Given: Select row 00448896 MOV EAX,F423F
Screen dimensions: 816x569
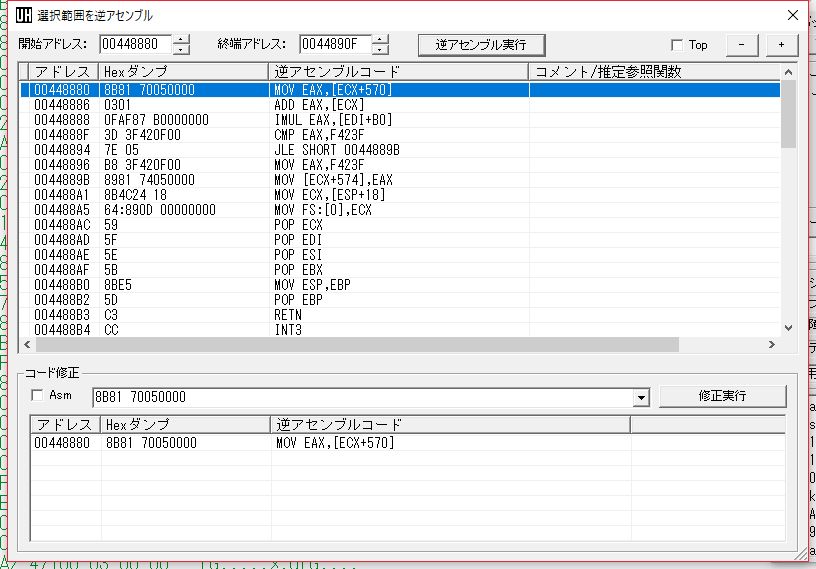Looking at the screenshot, I should pos(400,165).
